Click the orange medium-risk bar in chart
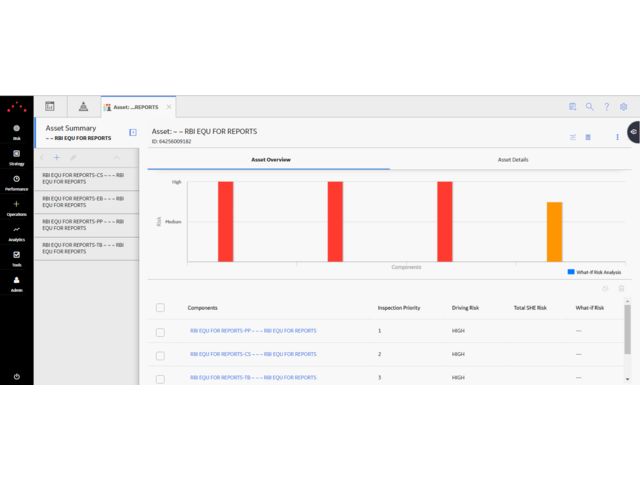 point(554,232)
